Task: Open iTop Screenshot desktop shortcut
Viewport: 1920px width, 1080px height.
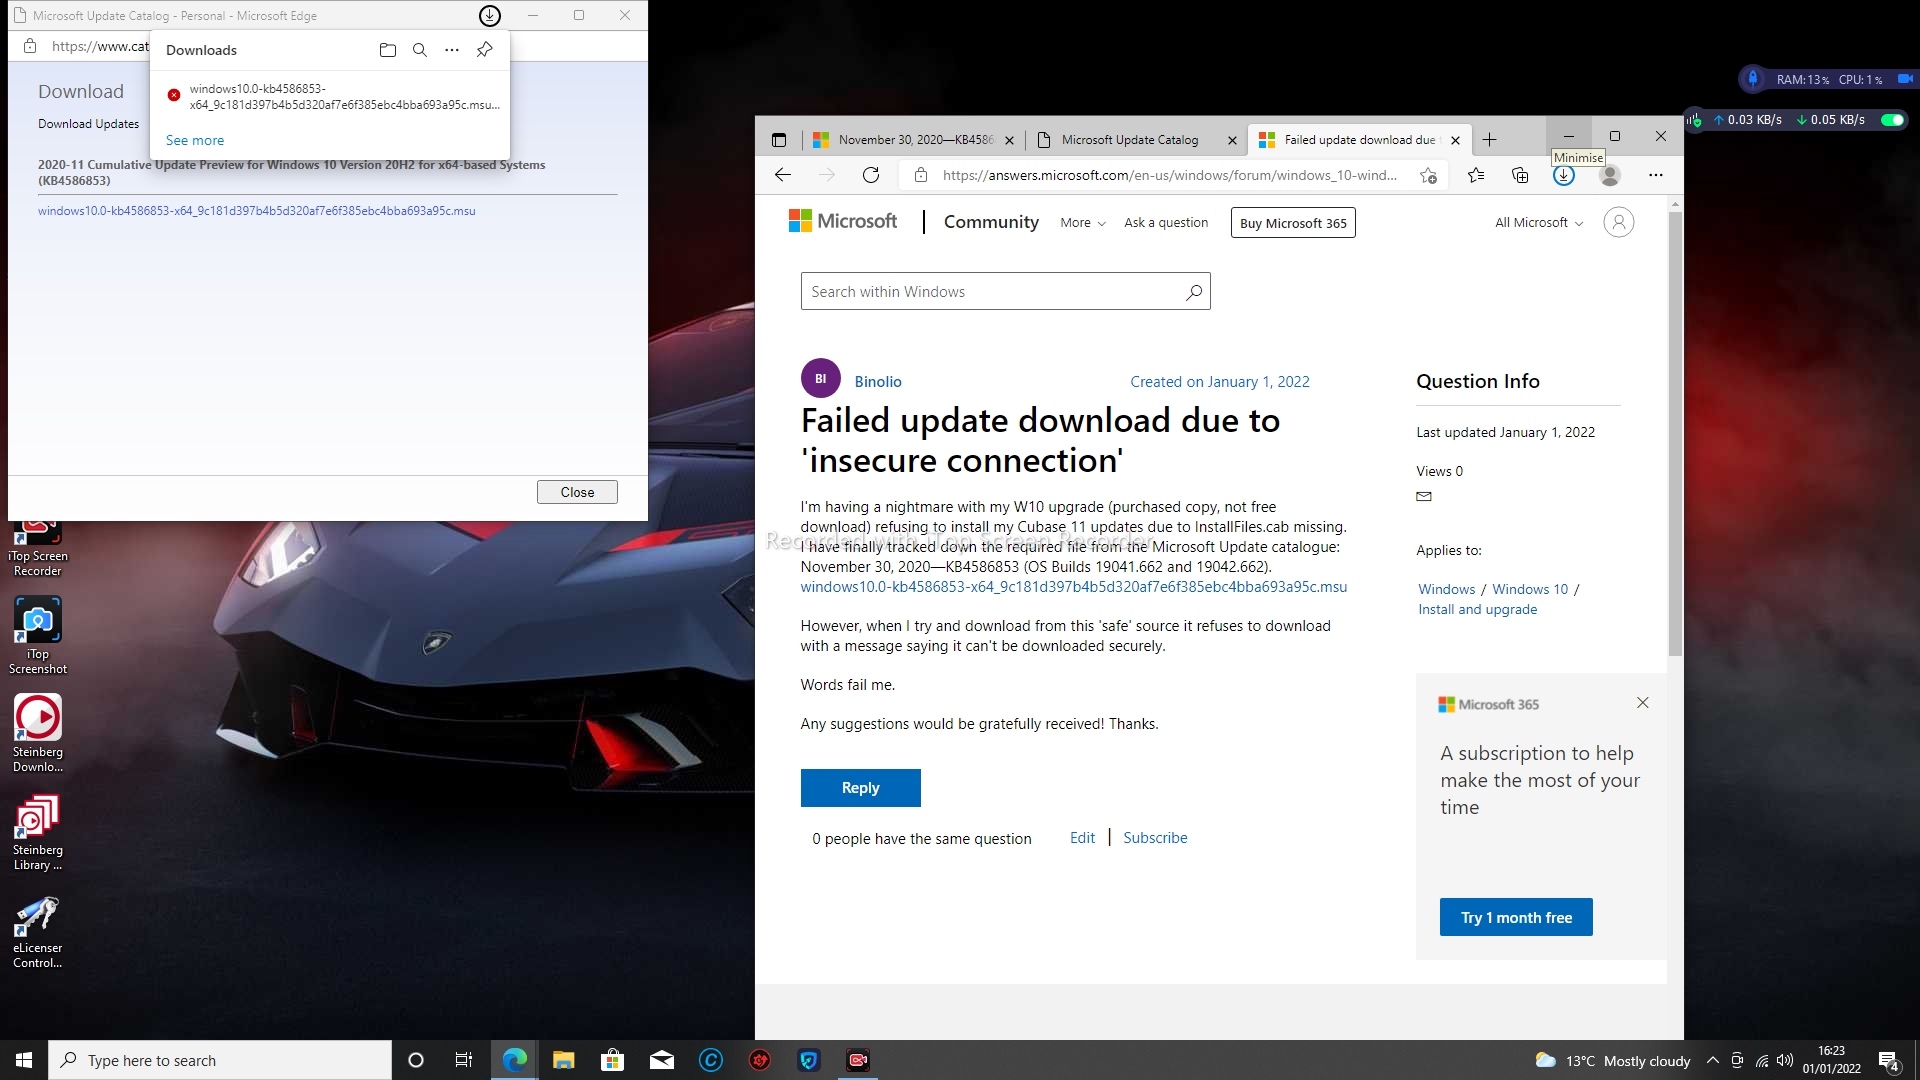Action: click(38, 636)
